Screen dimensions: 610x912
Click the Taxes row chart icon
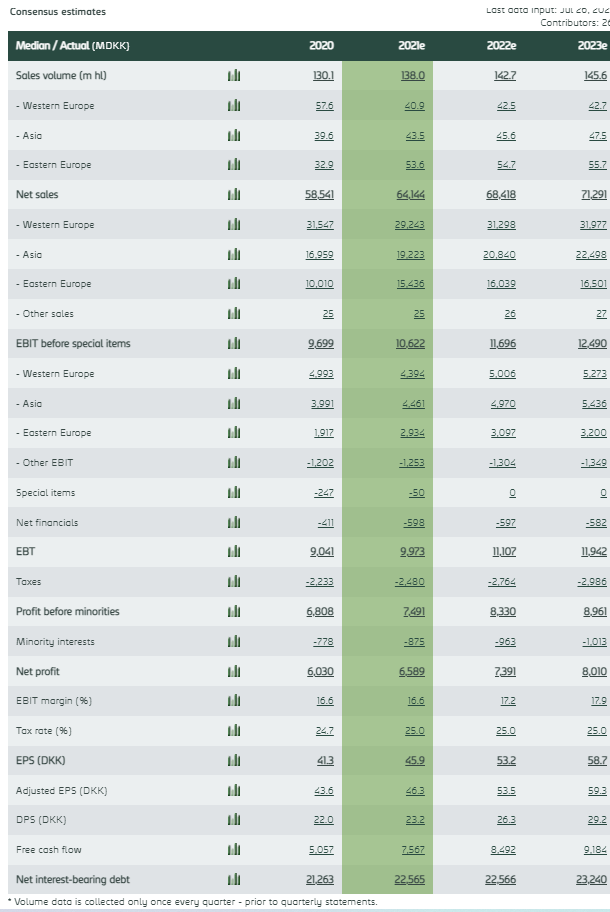pyautogui.click(x=234, y=582)
